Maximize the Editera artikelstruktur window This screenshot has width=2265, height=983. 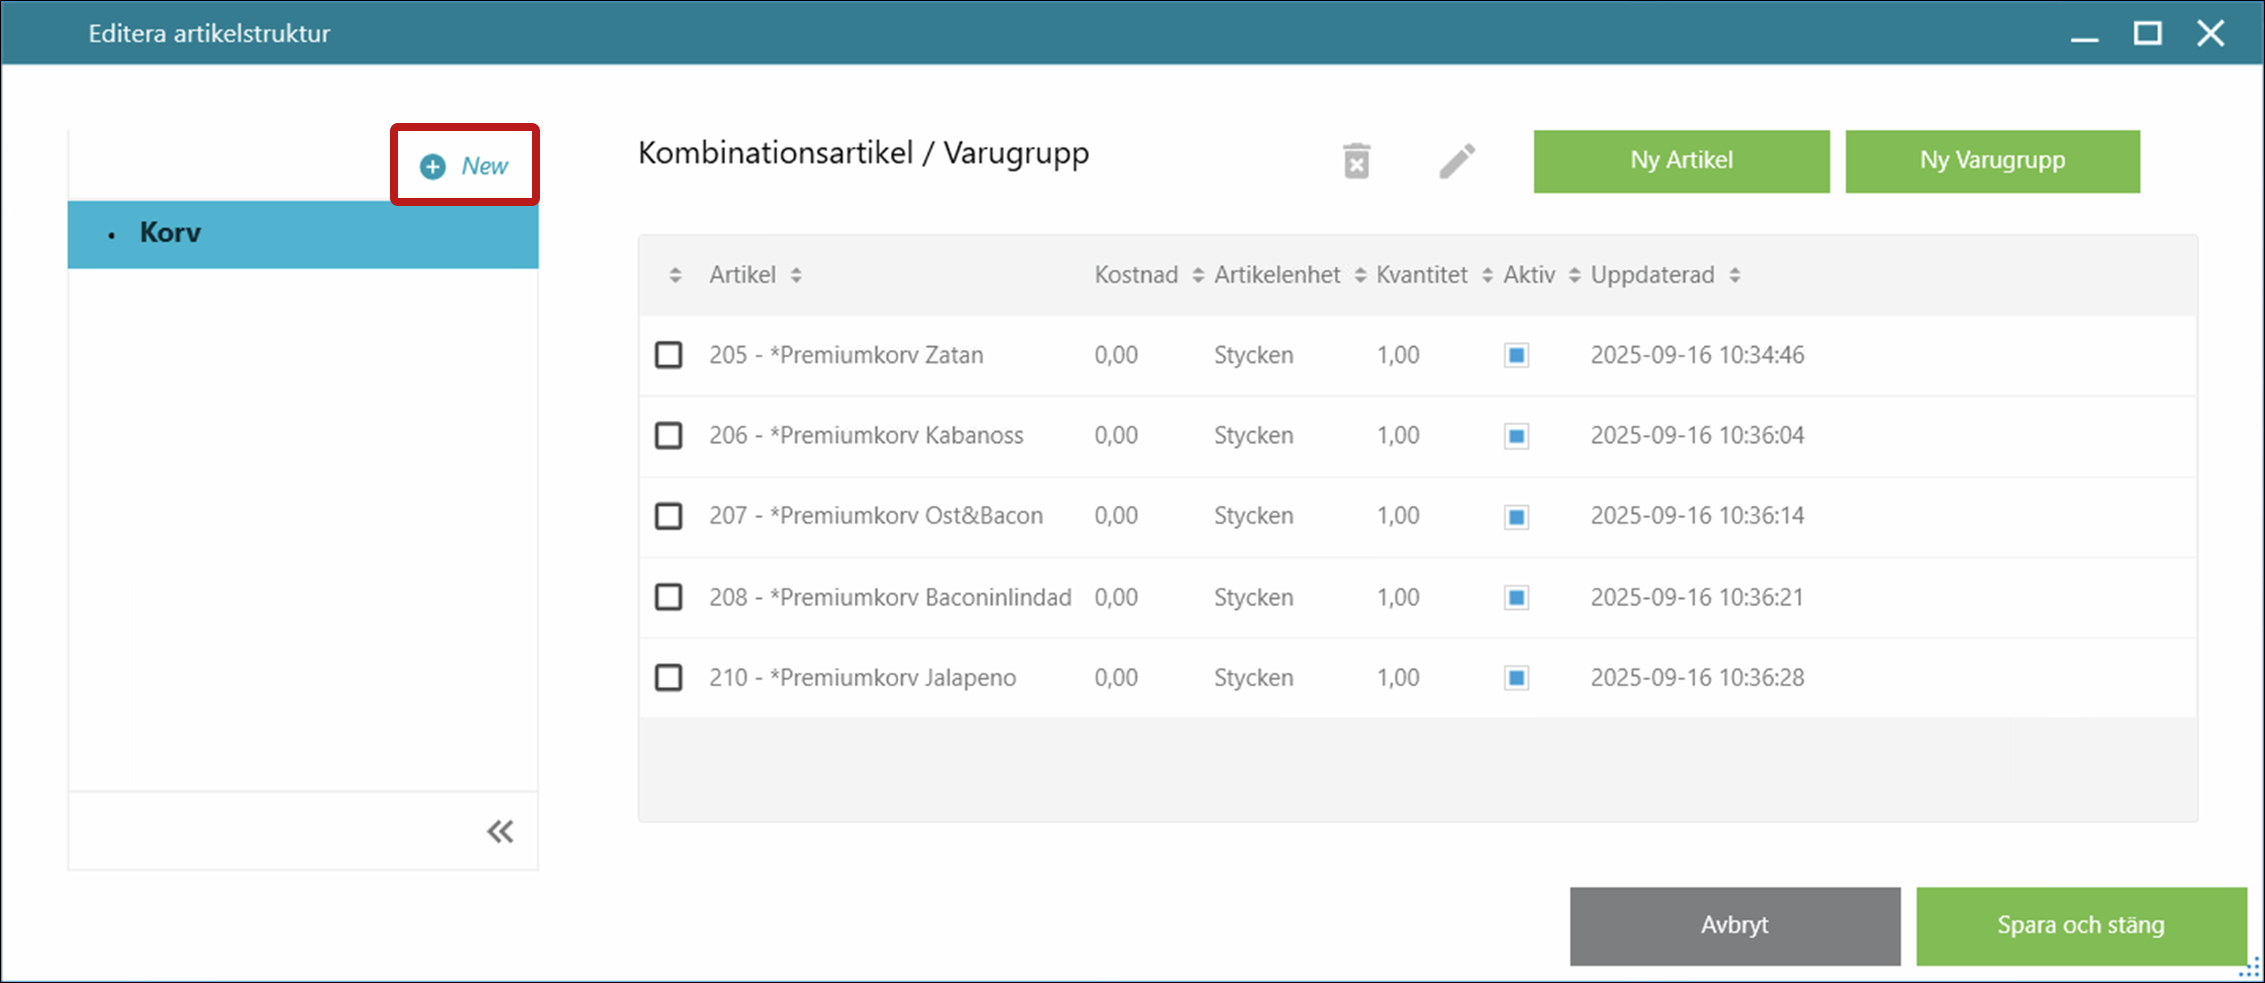(2147, 33)
